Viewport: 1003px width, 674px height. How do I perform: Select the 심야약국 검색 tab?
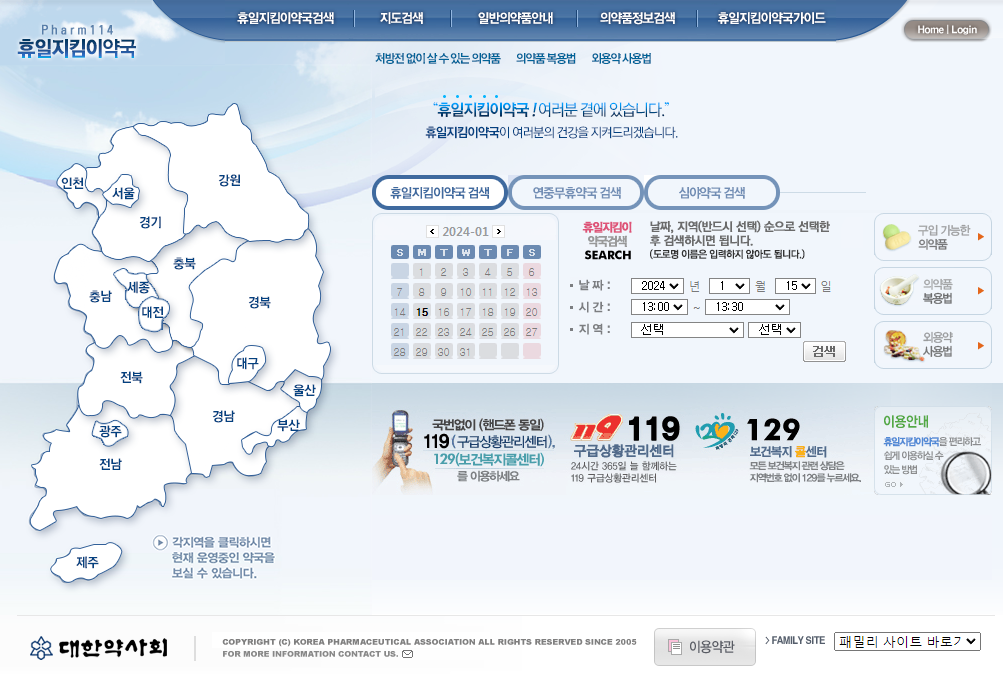pos(712,192)
